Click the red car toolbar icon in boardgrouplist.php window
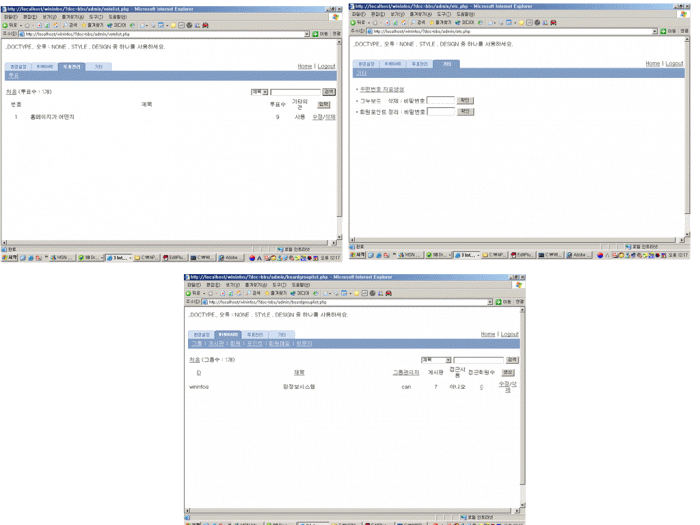Image resolution: width=700 pixels, height=525 pixels. pyautogui.click(x=388, y=293)
